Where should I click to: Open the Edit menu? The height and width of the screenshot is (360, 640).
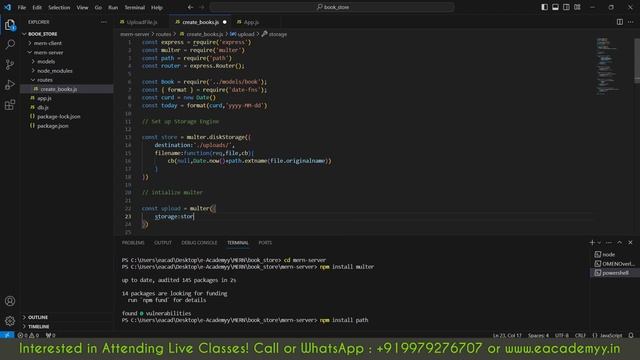coord(37,7)
